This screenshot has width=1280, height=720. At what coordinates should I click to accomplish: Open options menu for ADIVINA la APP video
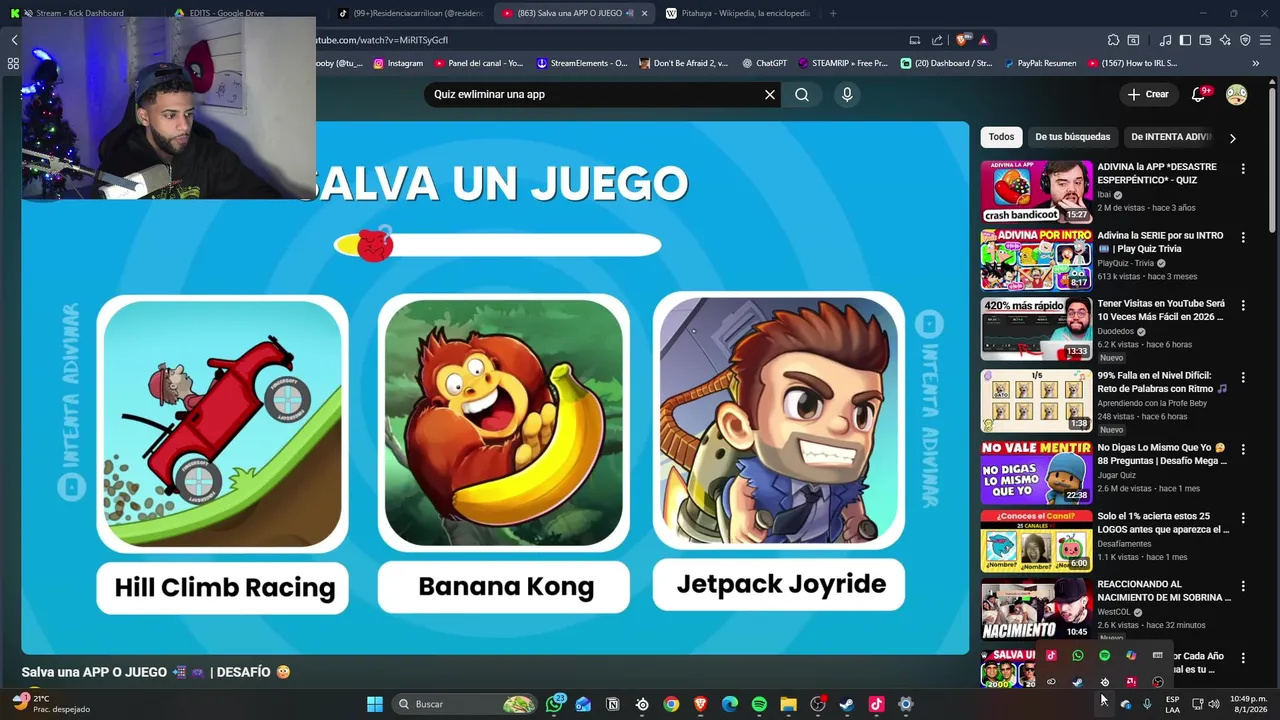[x=1243, y=169]
